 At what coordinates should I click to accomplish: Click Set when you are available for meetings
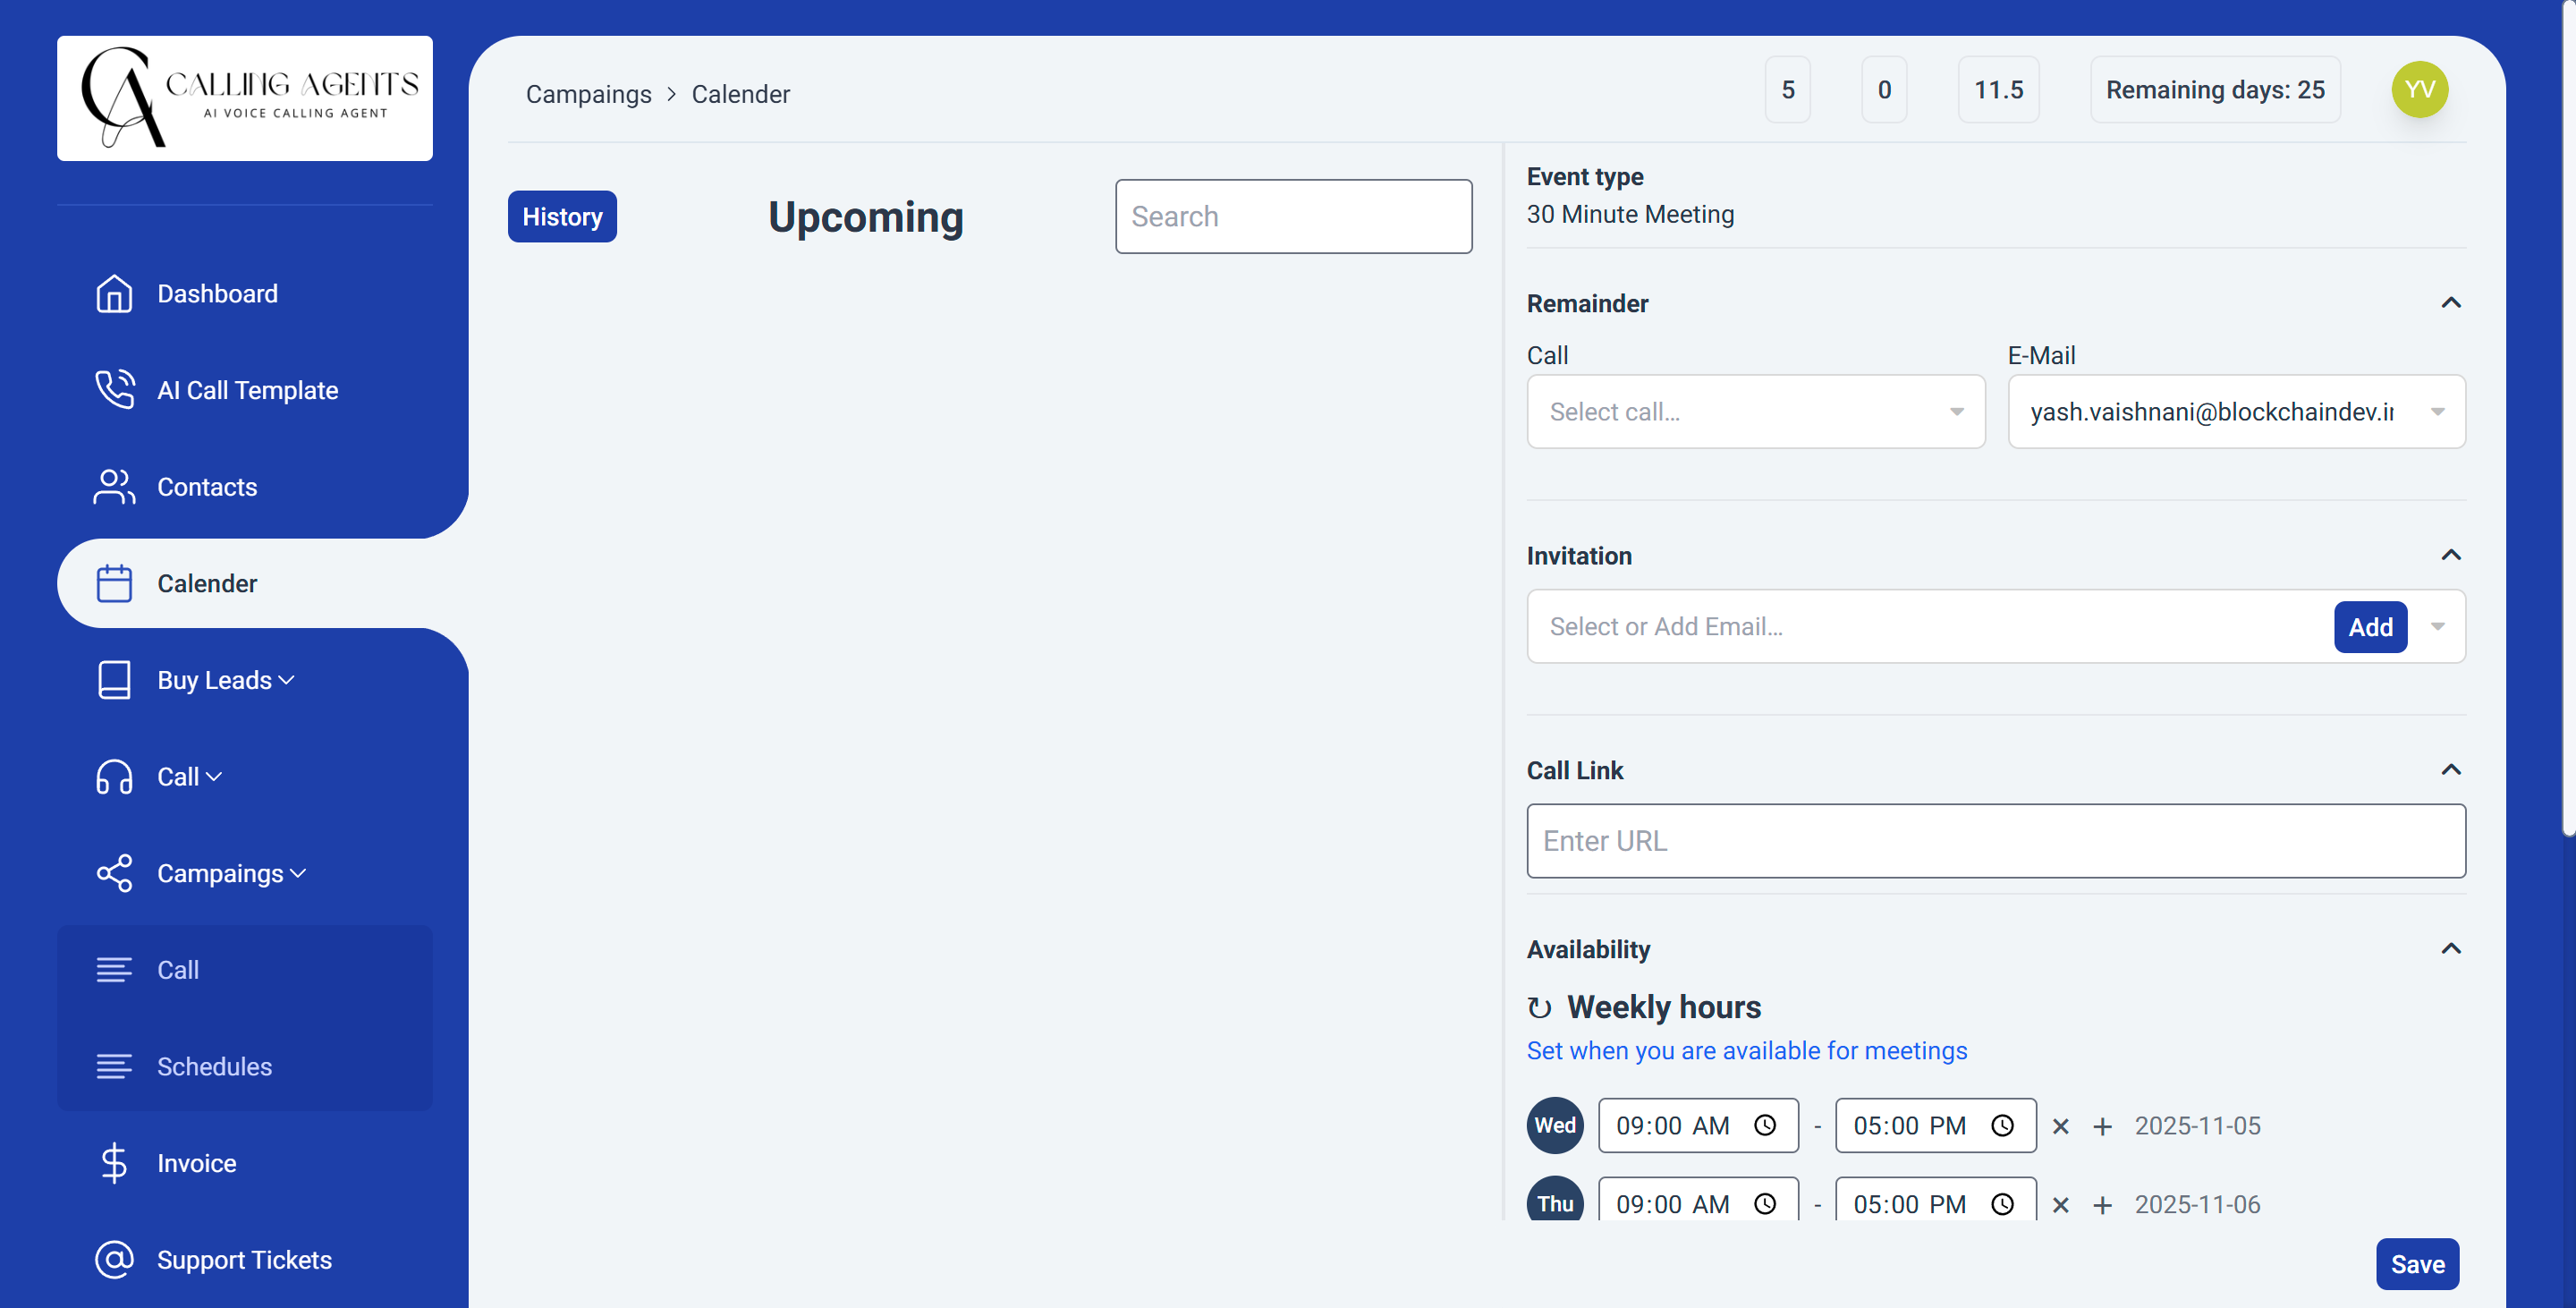(x=1746, y=1051)
